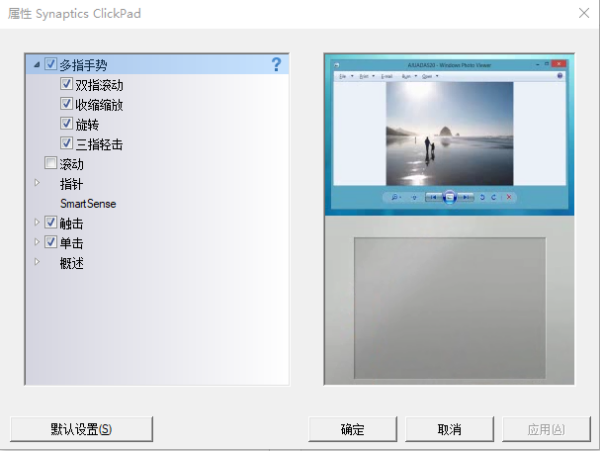
Task: Toggle the 双指滚动 checkbox
Action: click(x=66, y=83)
